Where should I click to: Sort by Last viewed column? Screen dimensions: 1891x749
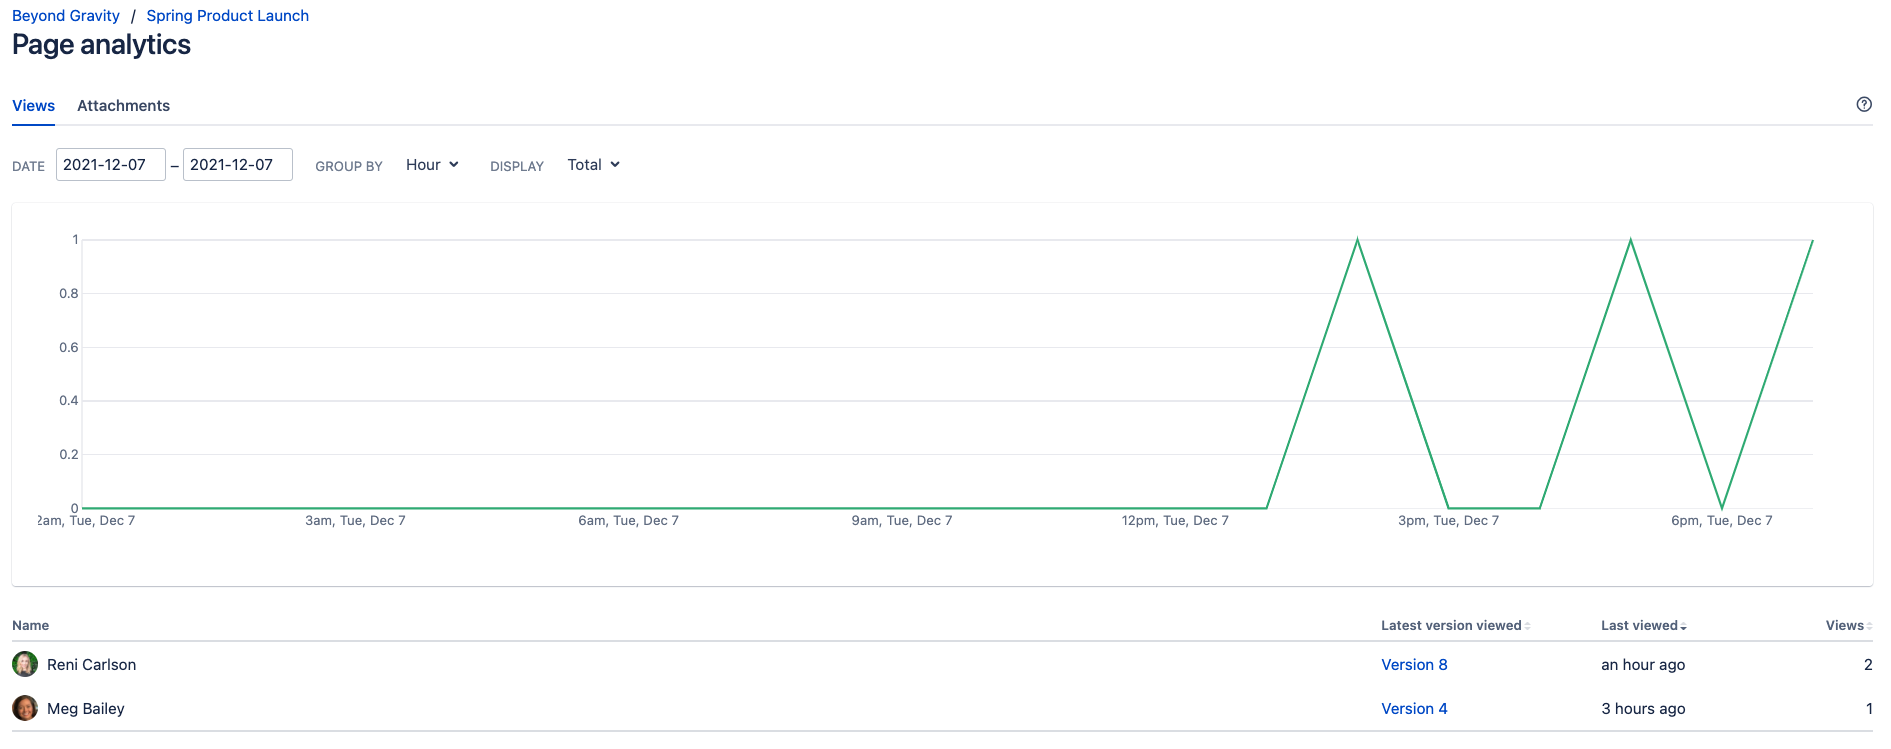point(1642,625)
